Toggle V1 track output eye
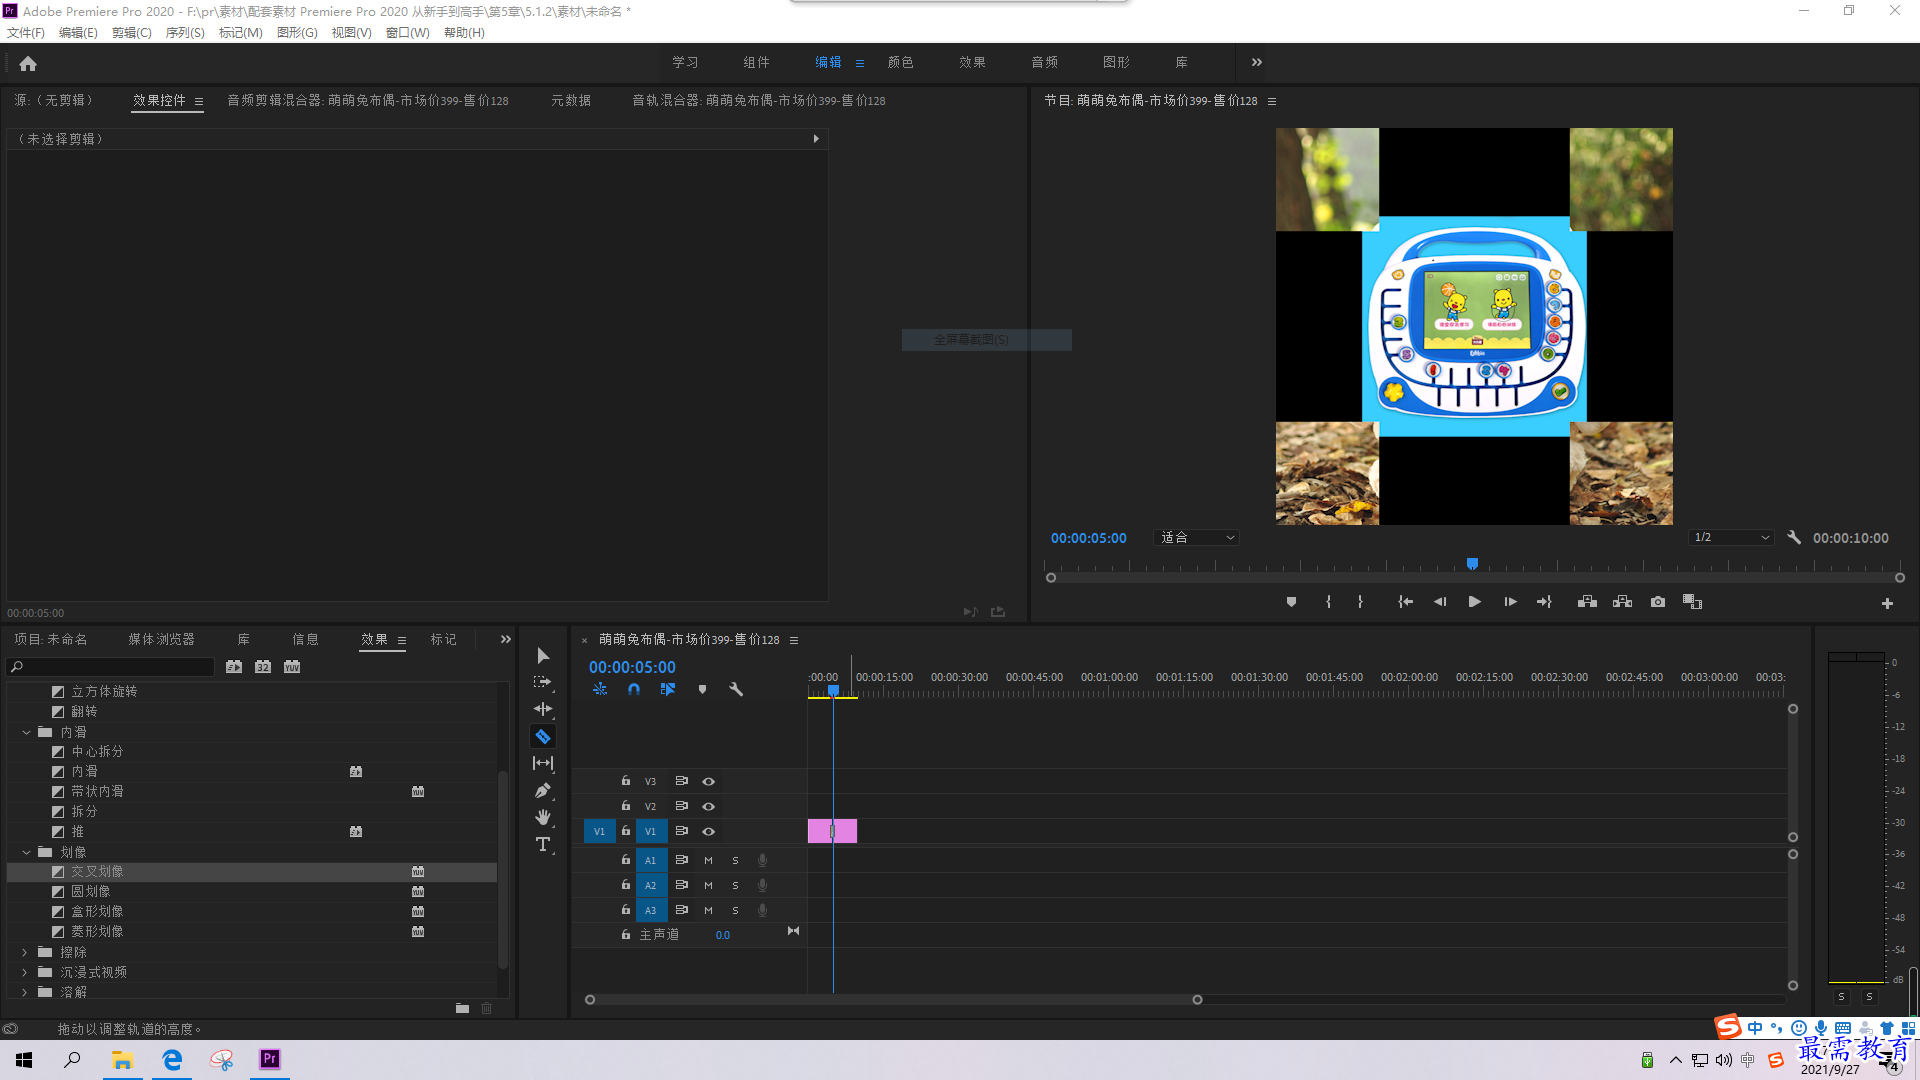 pos(708,831)
